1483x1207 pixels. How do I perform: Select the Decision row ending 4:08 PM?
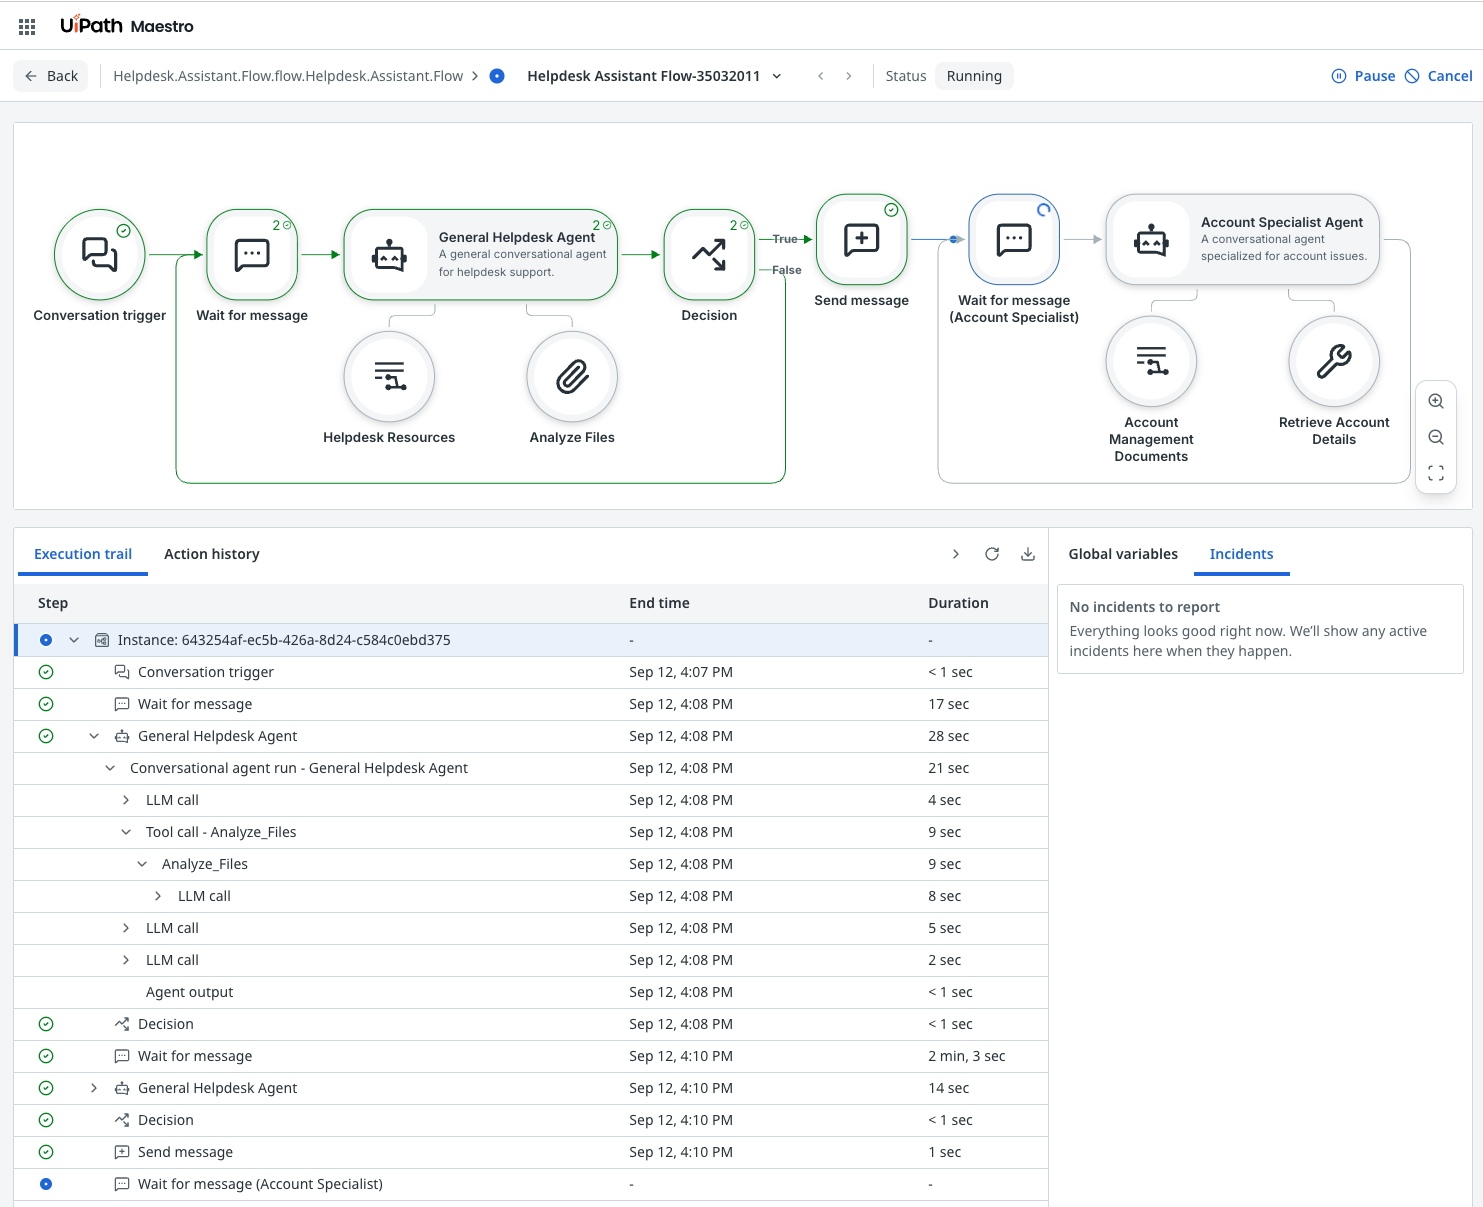point(531,1024)
